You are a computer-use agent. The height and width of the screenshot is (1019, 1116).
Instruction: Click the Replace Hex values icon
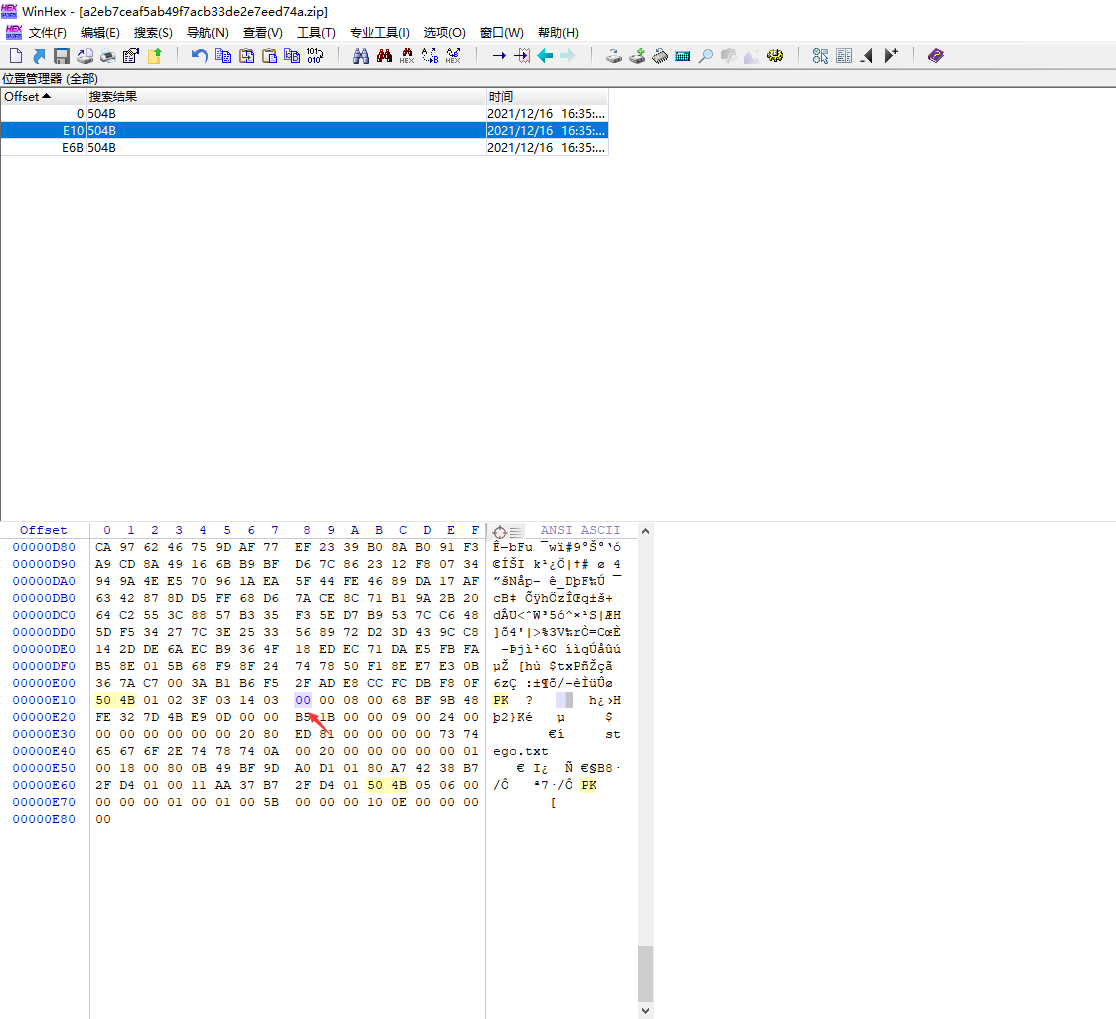pyautogui.click(x=453, y=56)
